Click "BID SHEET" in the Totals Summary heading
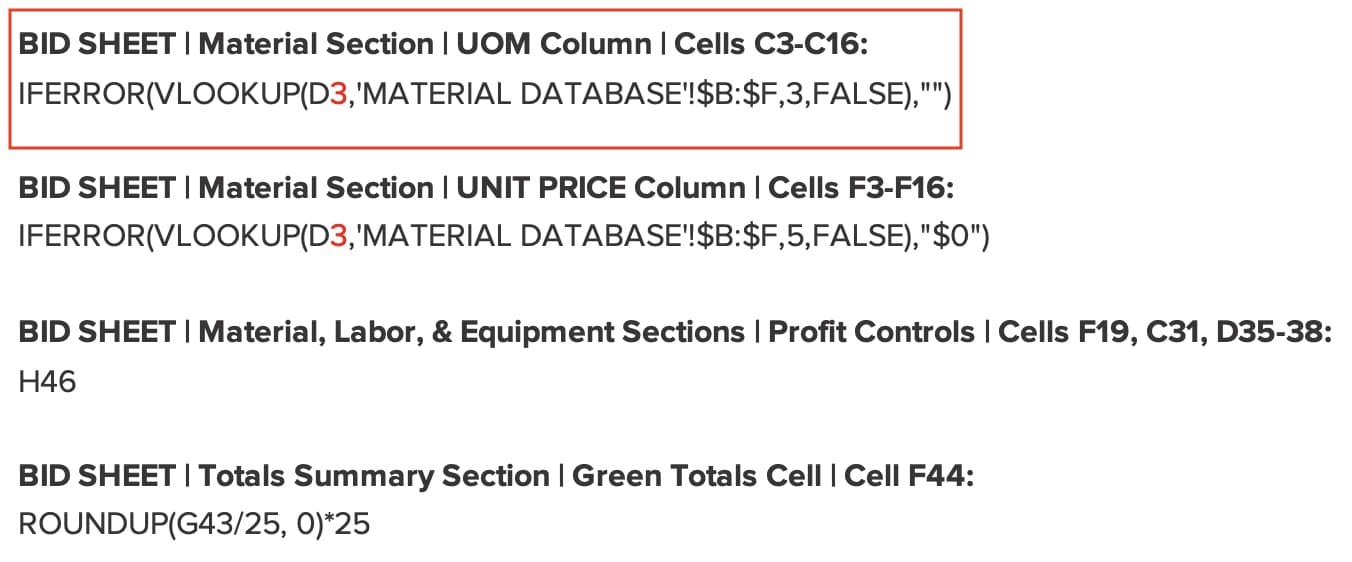This screenshot has height=562, width=1352. tap(97, 476)
